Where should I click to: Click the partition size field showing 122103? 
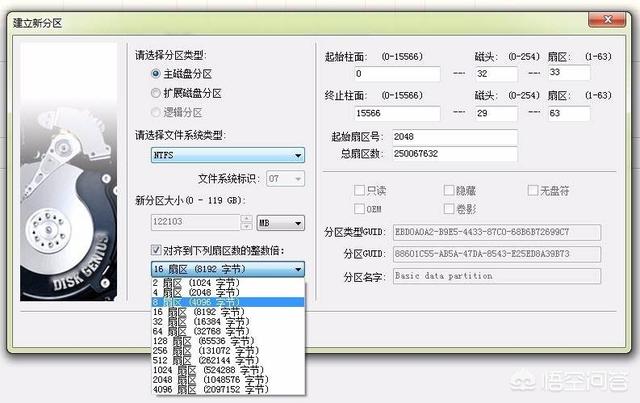(196, 222)
